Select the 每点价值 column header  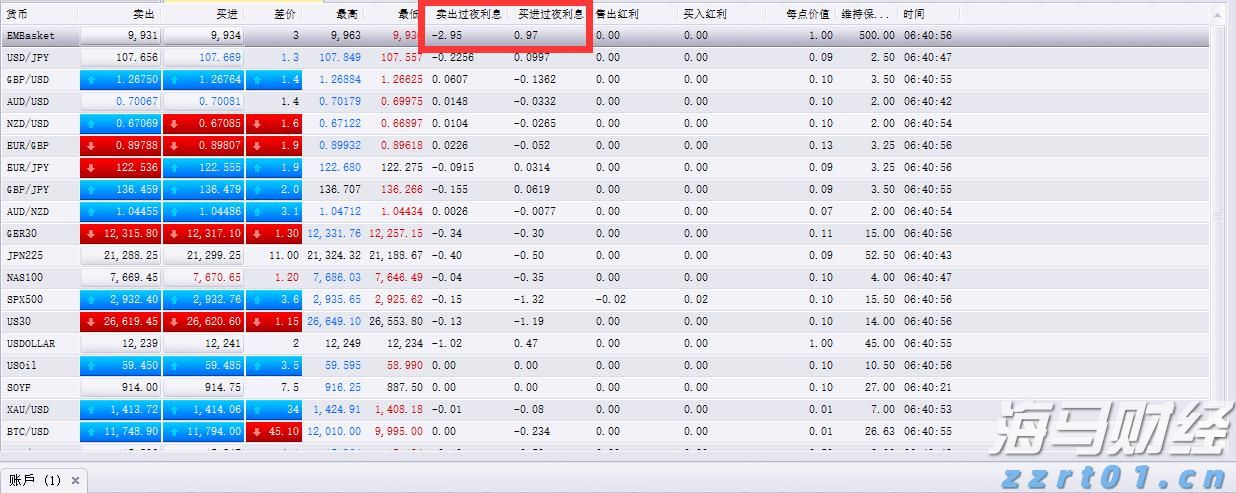coord(810,15)
